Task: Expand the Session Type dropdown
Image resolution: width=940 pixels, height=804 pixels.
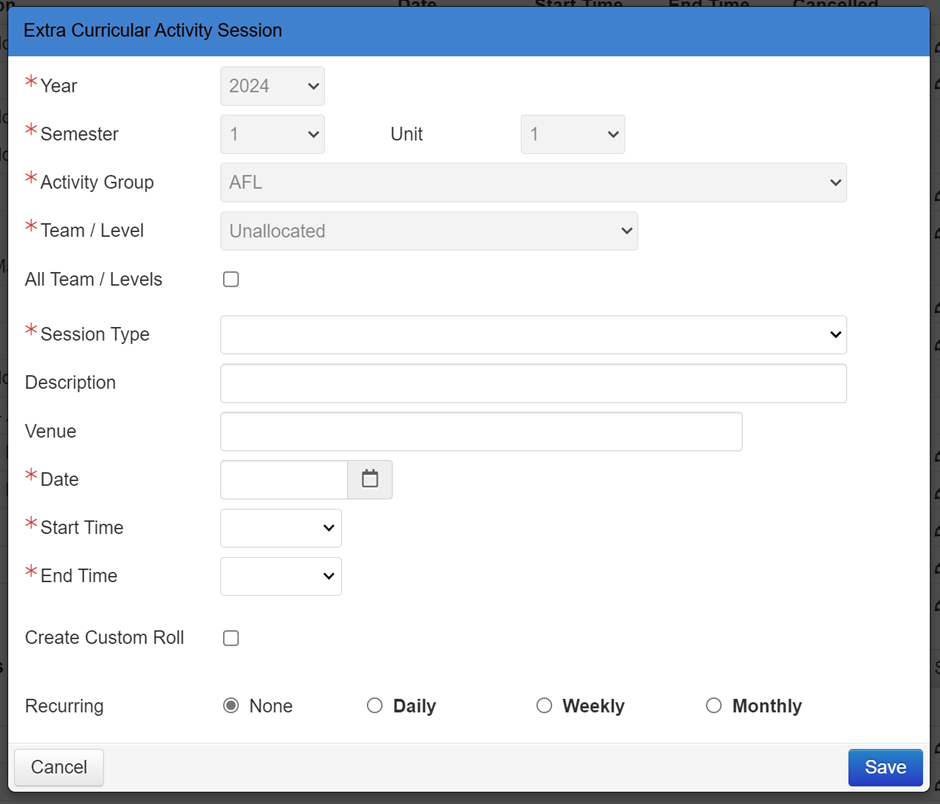Action: 533,335
